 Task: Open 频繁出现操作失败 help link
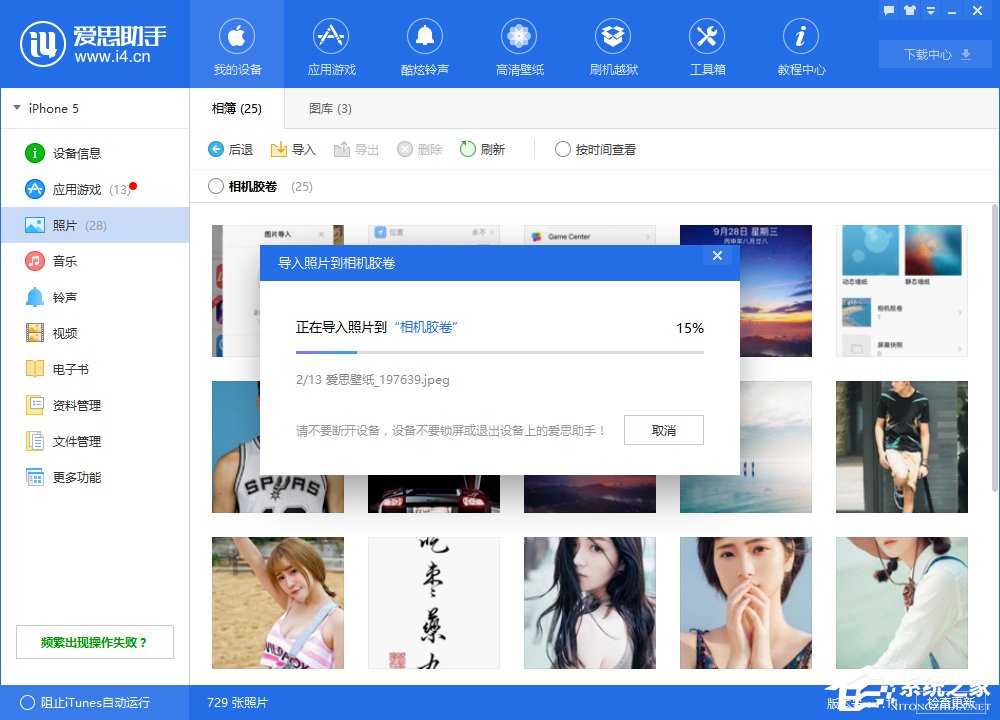(x=94, y=641)
